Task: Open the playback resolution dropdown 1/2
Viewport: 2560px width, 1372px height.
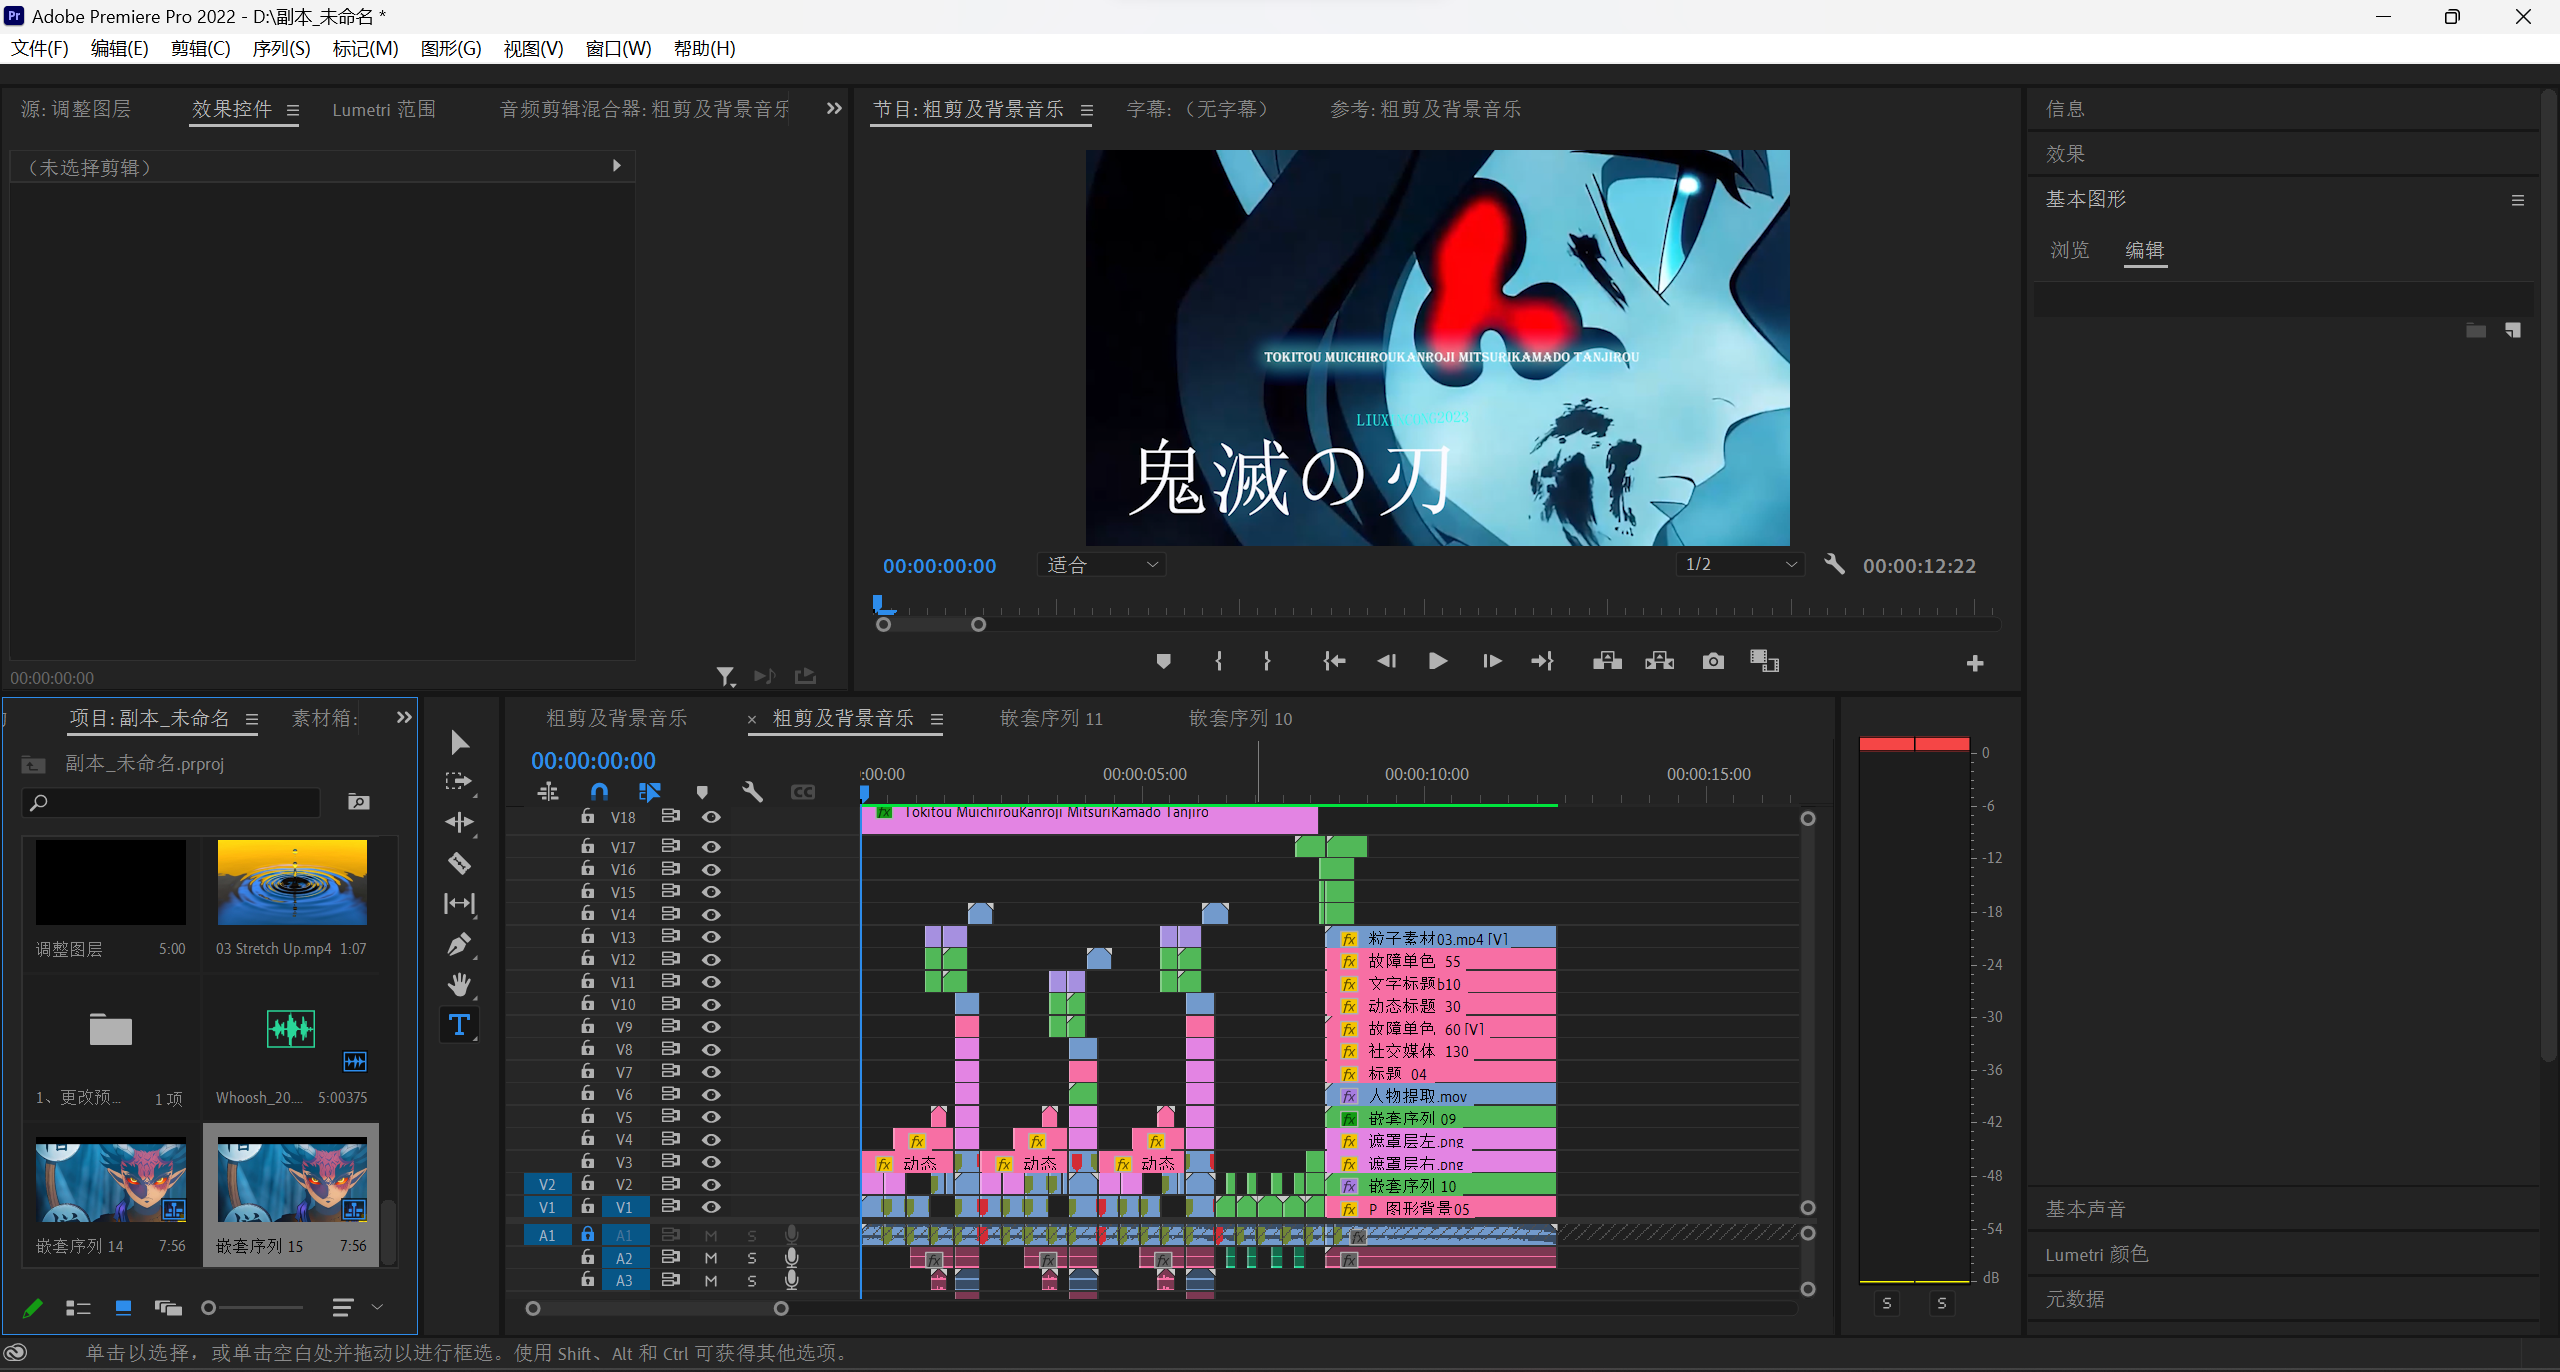Action: [1740, 565]
